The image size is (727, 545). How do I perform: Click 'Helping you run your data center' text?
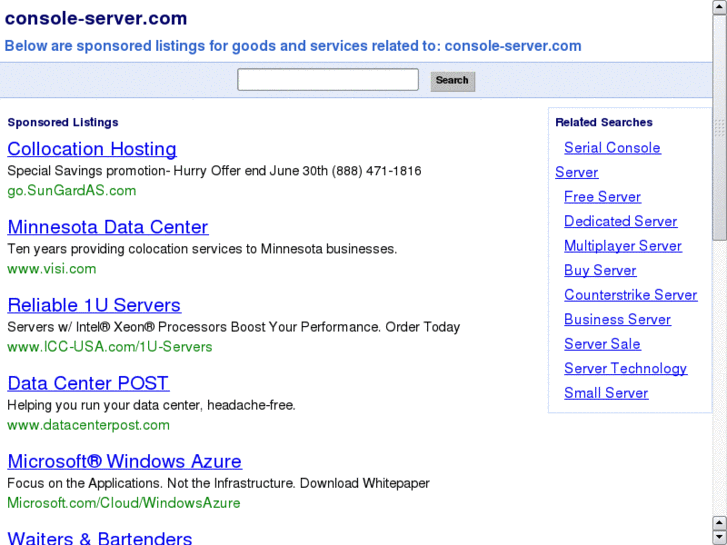tap(151, 405)
